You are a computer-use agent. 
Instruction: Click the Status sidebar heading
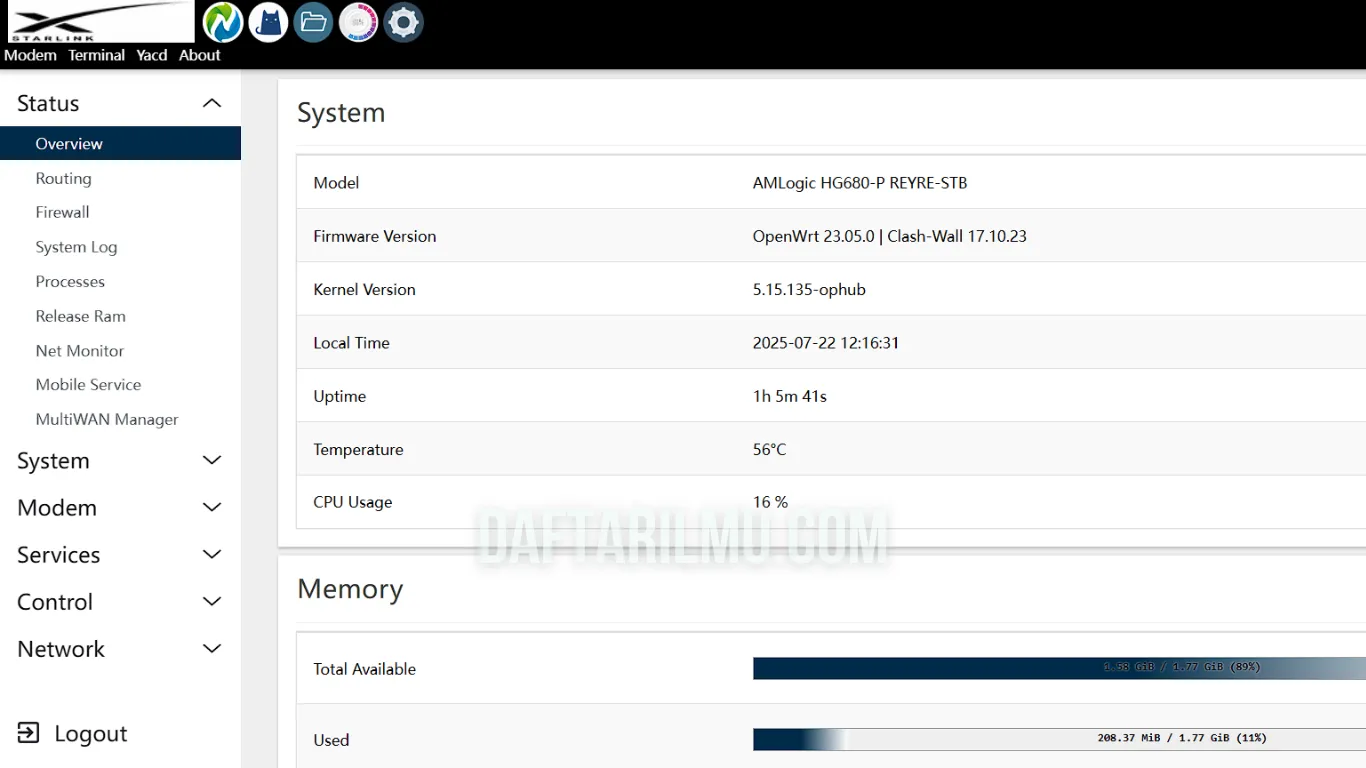coord(48,103)
